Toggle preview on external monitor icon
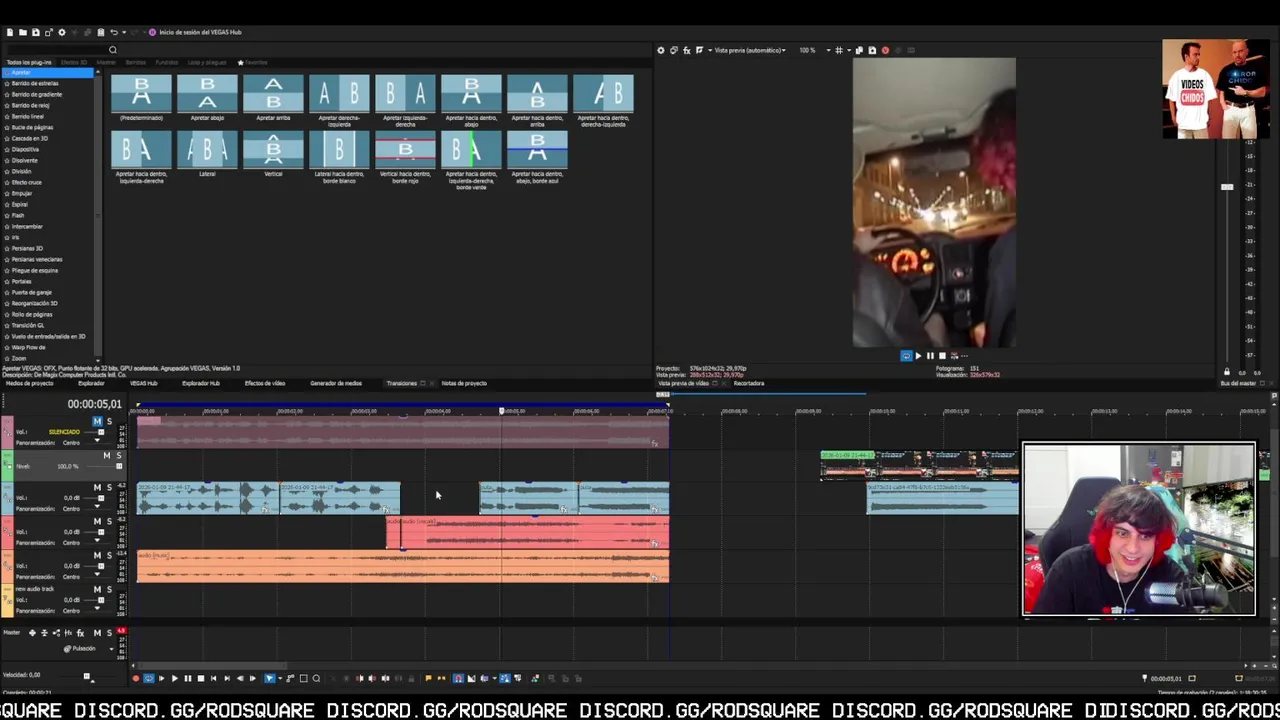The height and width of the screenshot is (720, 1280). pyautogui.click(x=674, y=50)
